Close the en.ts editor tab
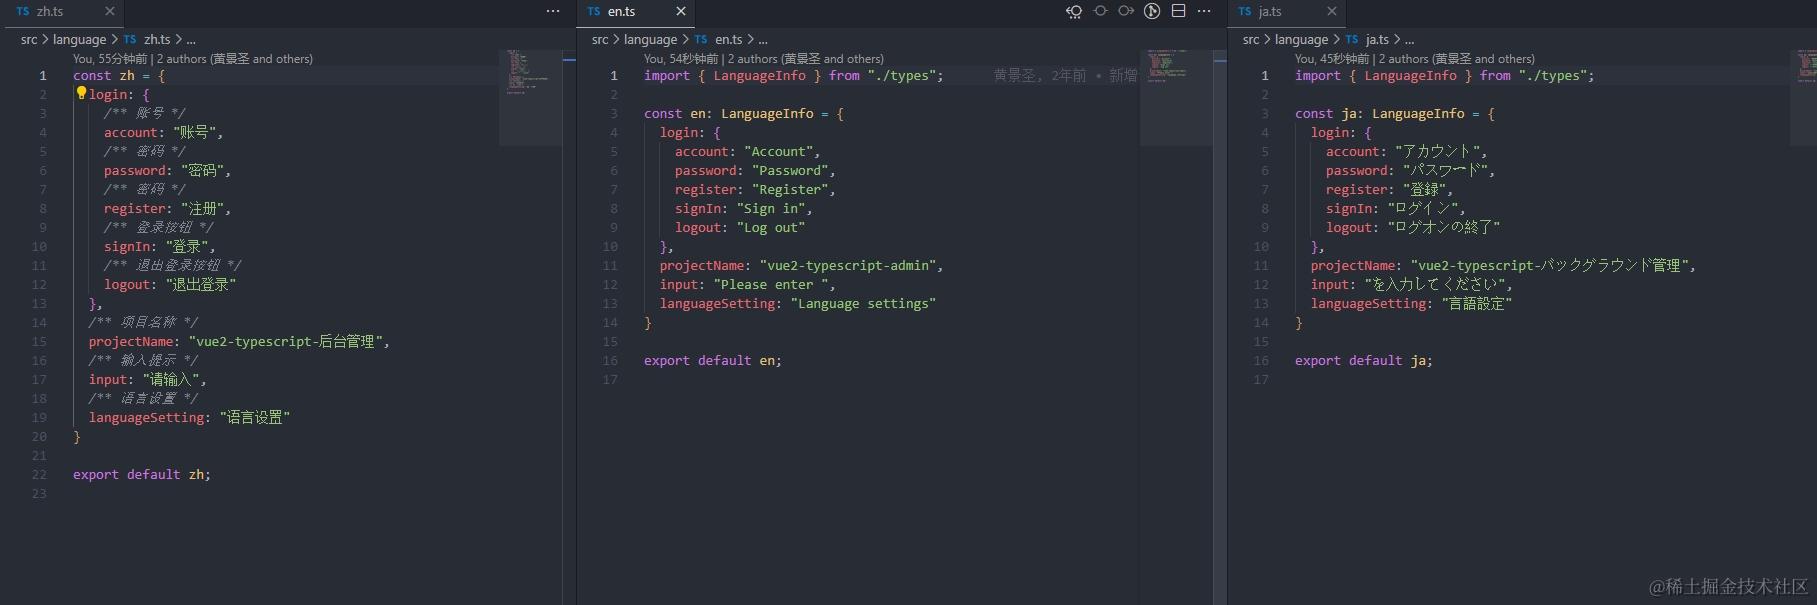This screenshot has height=605, width=1817. point(681,11)
